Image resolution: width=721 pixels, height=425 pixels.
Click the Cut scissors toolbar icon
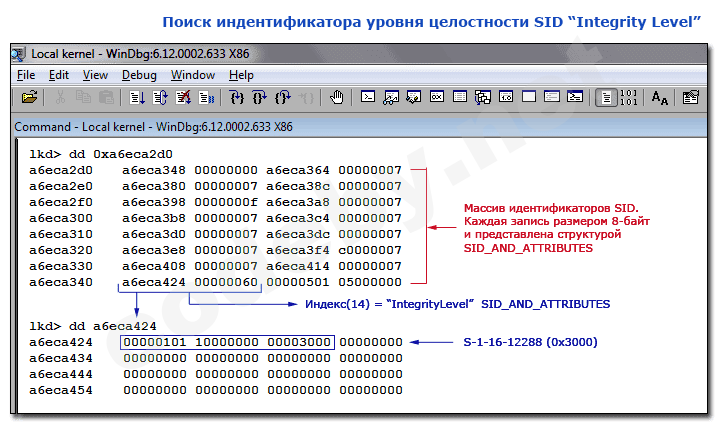60,98
